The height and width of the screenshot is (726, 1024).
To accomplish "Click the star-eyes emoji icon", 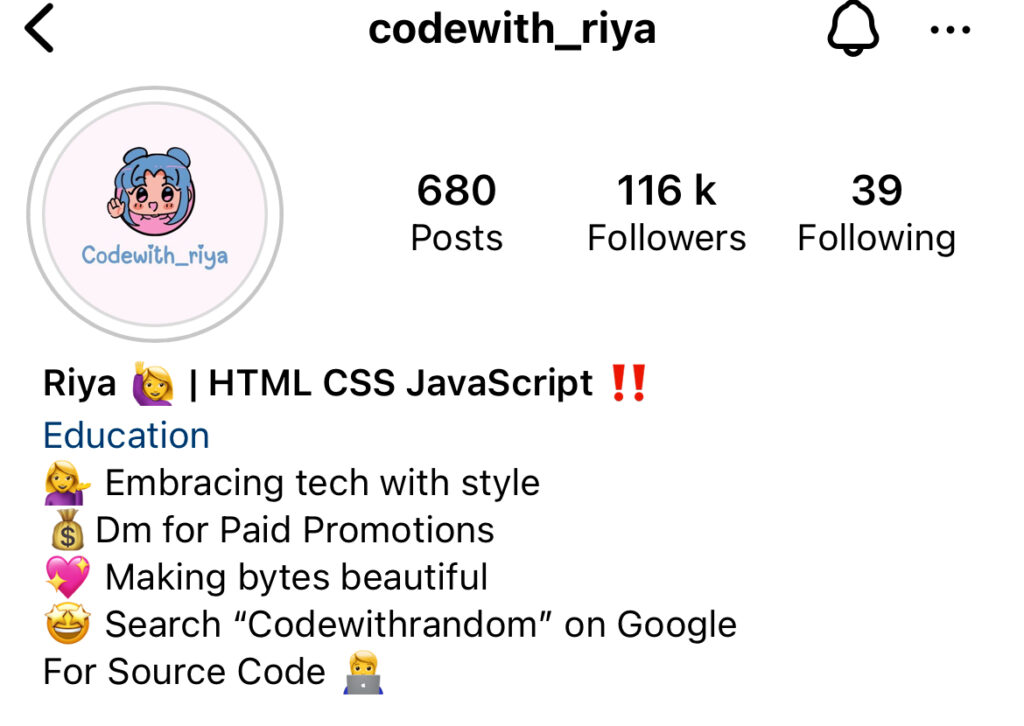I will [68, 623].
